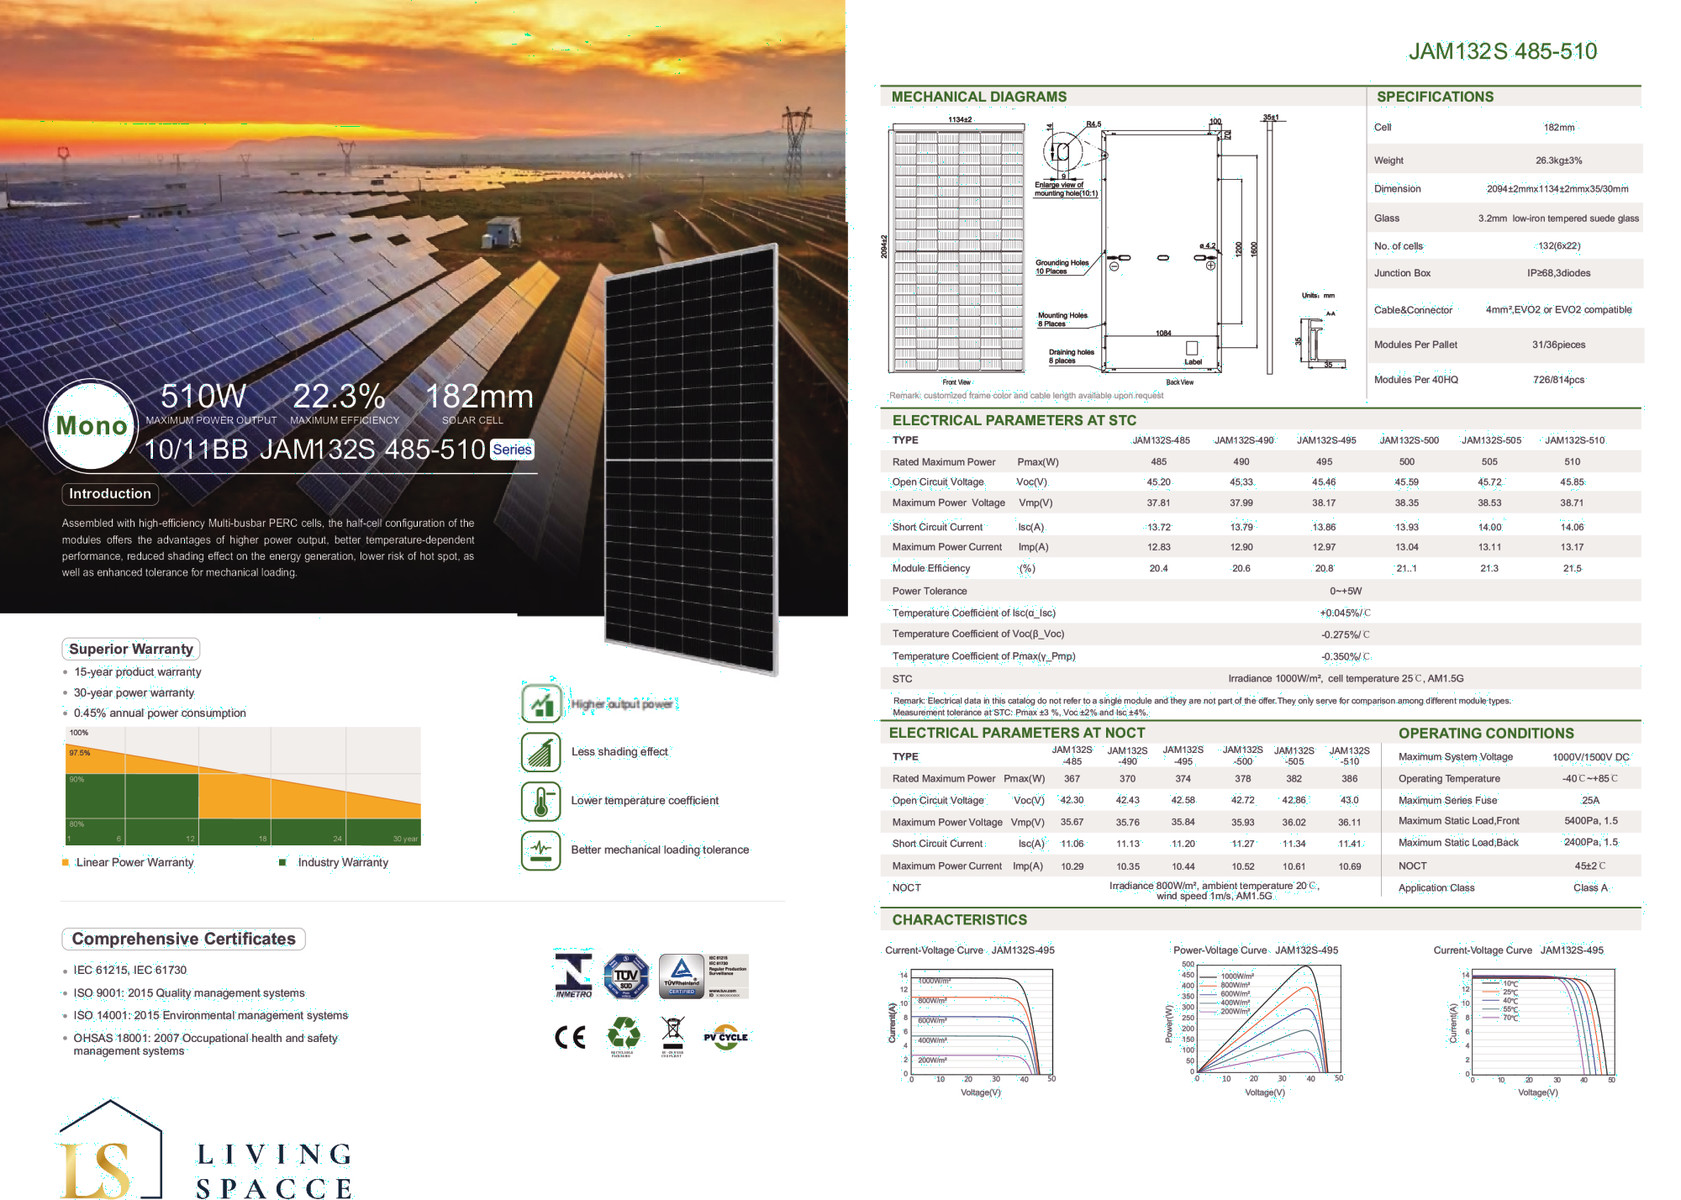Click the green recycling arrows icon
The width and height of the screenshot is (1681, 1200).
pyautogui.click(x=624, y=1034)
